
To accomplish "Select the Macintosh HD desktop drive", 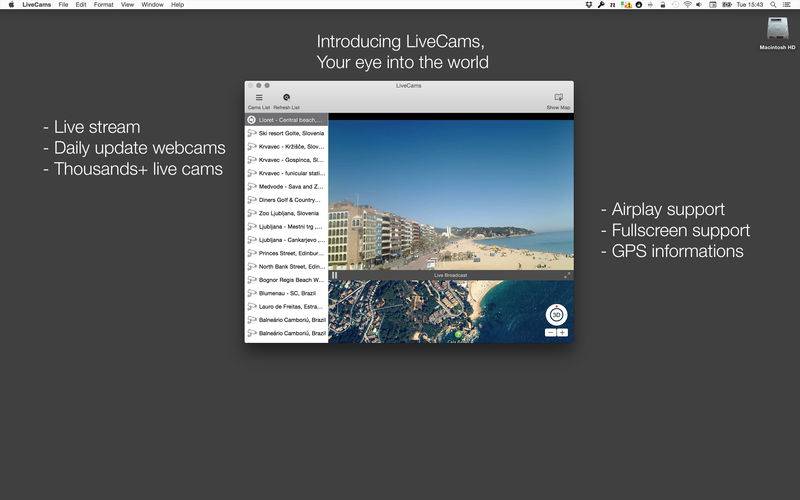I will coord(777,33).
